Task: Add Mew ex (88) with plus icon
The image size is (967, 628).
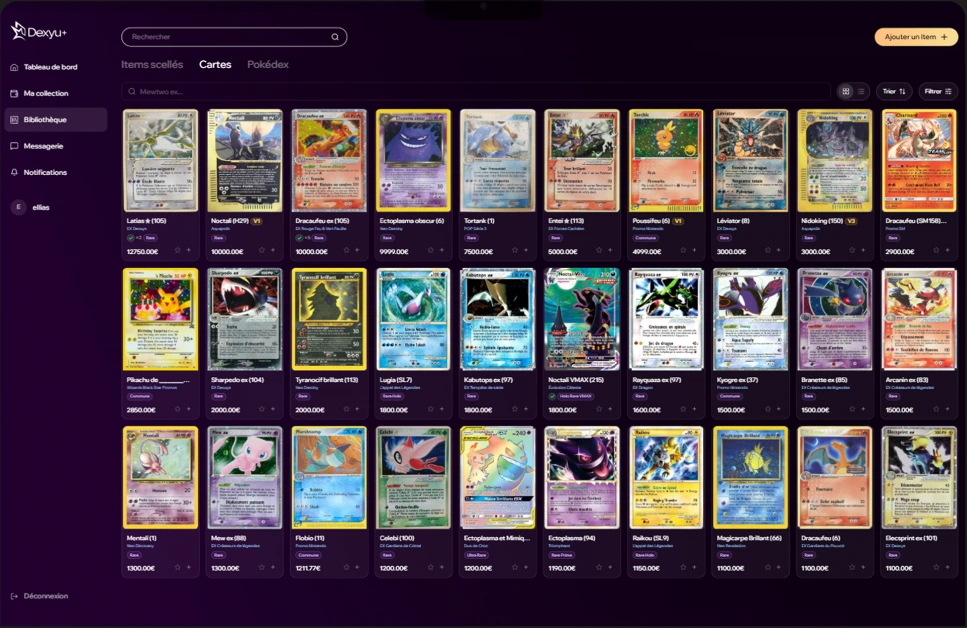Action: click(x=273, y=568)
